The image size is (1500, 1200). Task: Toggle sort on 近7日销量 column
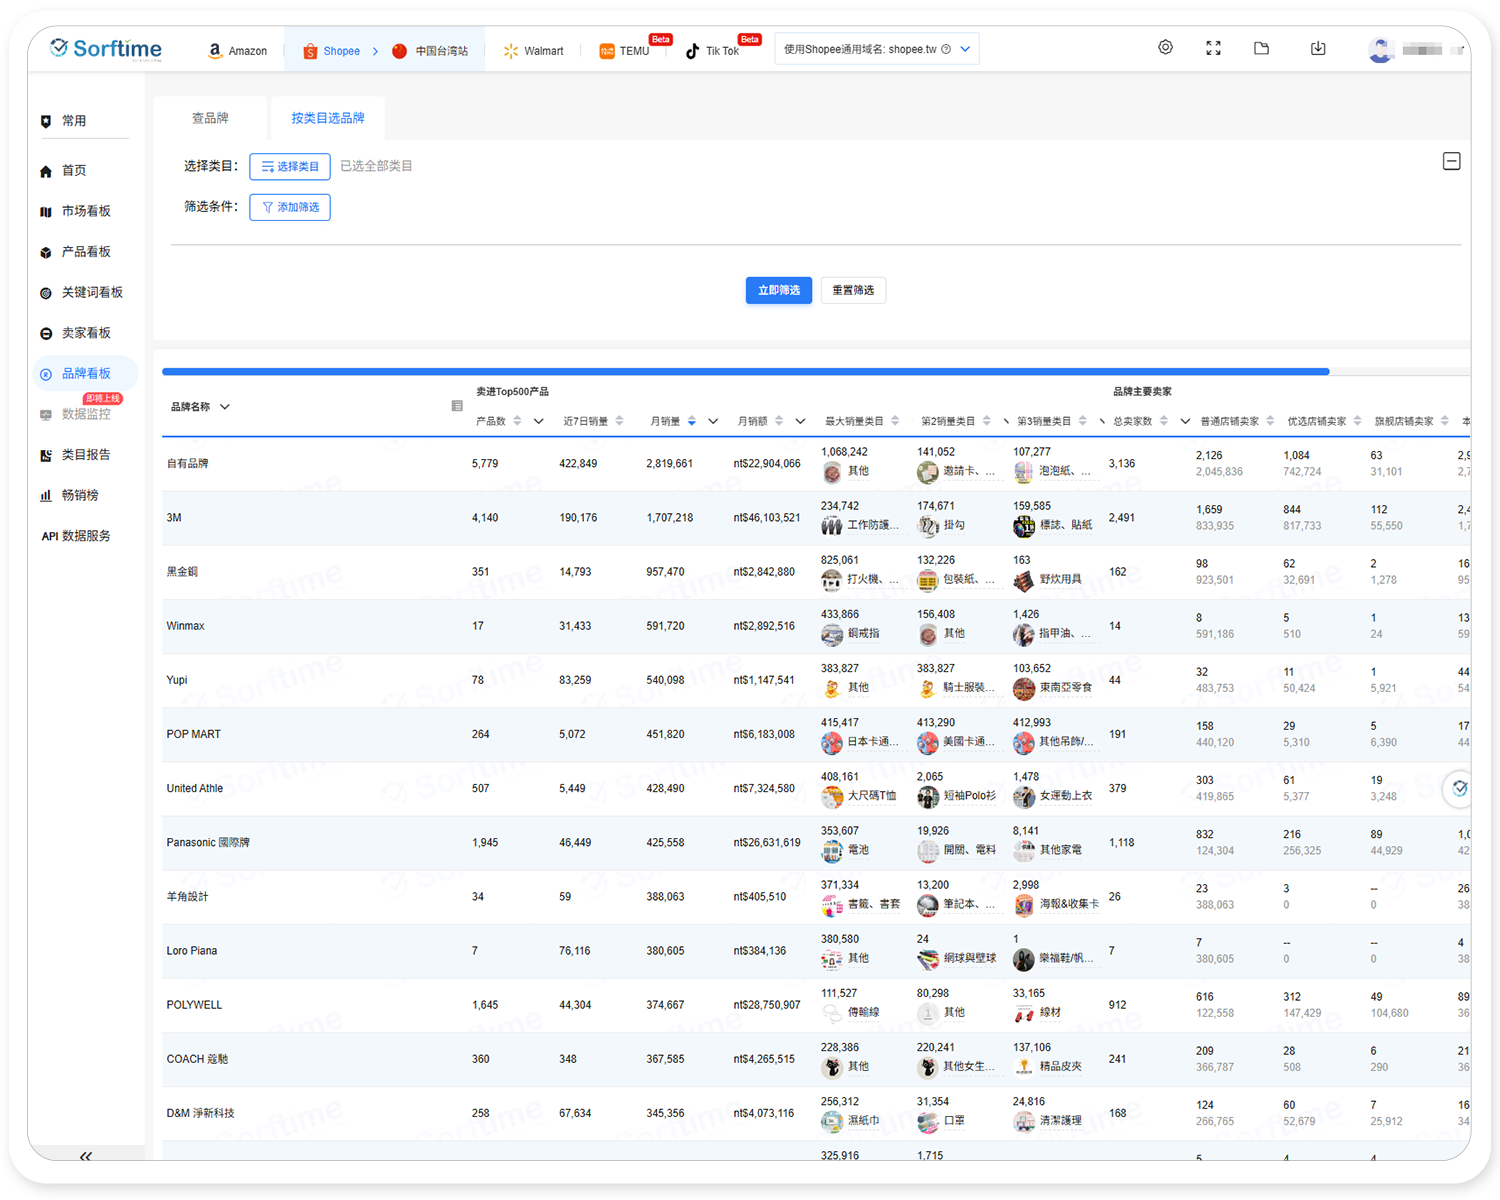(620, 421)
